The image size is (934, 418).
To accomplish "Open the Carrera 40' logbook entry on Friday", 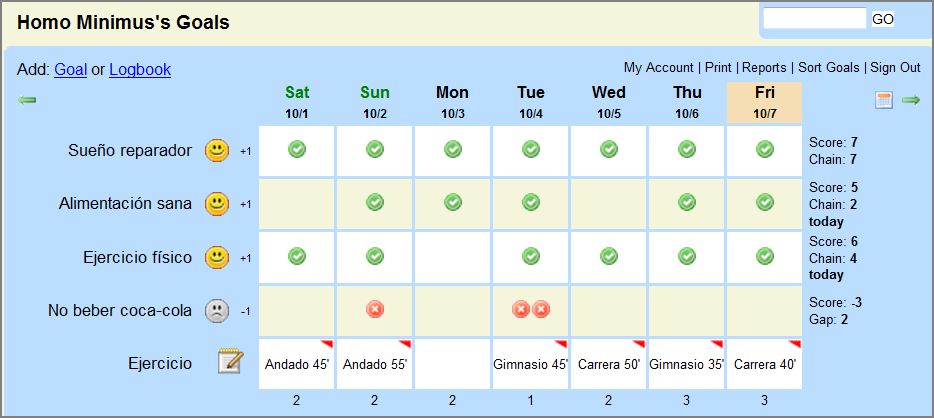I will coord(765,365).
